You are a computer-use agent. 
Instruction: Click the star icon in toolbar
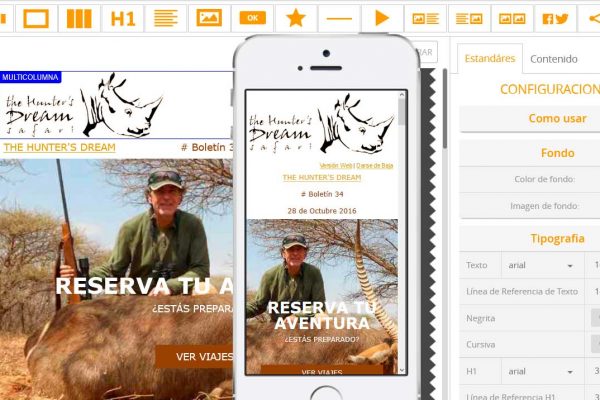coord(296,18)
